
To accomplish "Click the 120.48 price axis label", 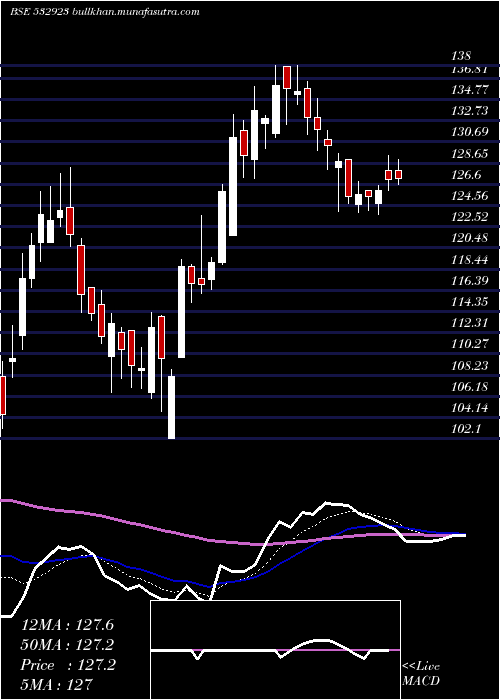I will 470,238.
